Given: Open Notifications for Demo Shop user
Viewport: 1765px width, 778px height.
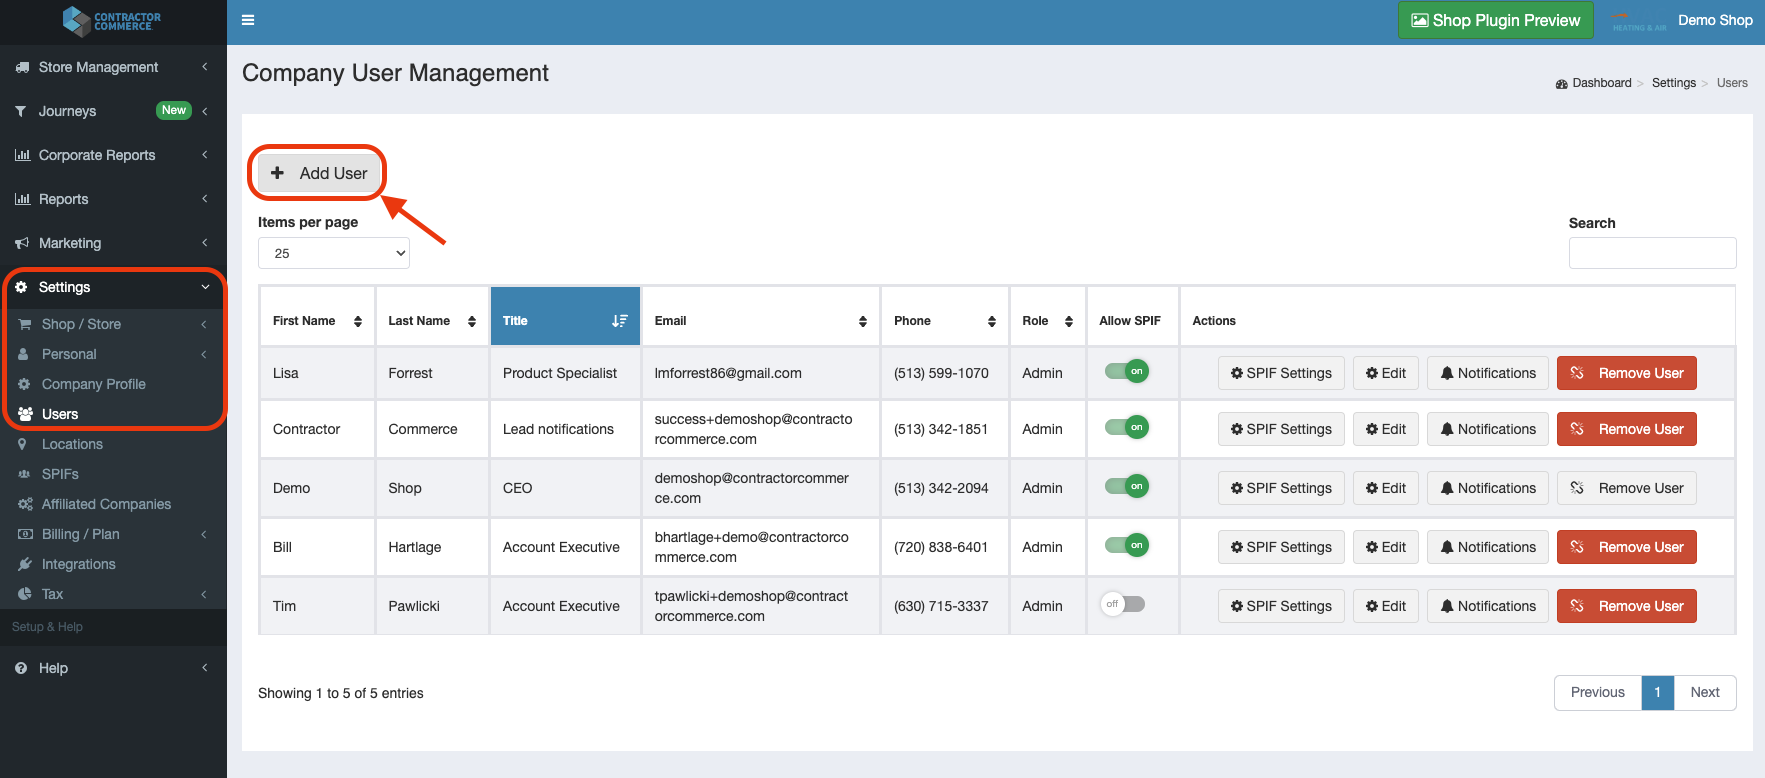Looking at the screenshot, I should point(1488,488).
